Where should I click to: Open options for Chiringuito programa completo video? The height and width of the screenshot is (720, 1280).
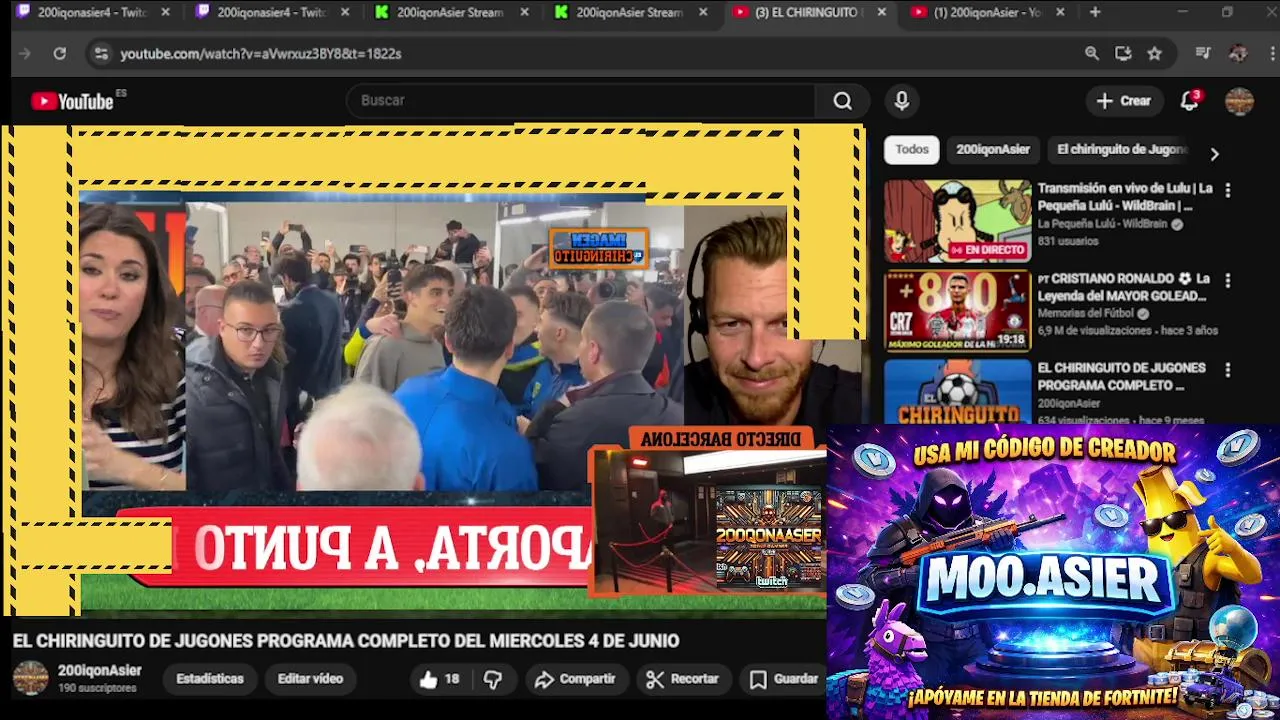tap(1228, 370)
